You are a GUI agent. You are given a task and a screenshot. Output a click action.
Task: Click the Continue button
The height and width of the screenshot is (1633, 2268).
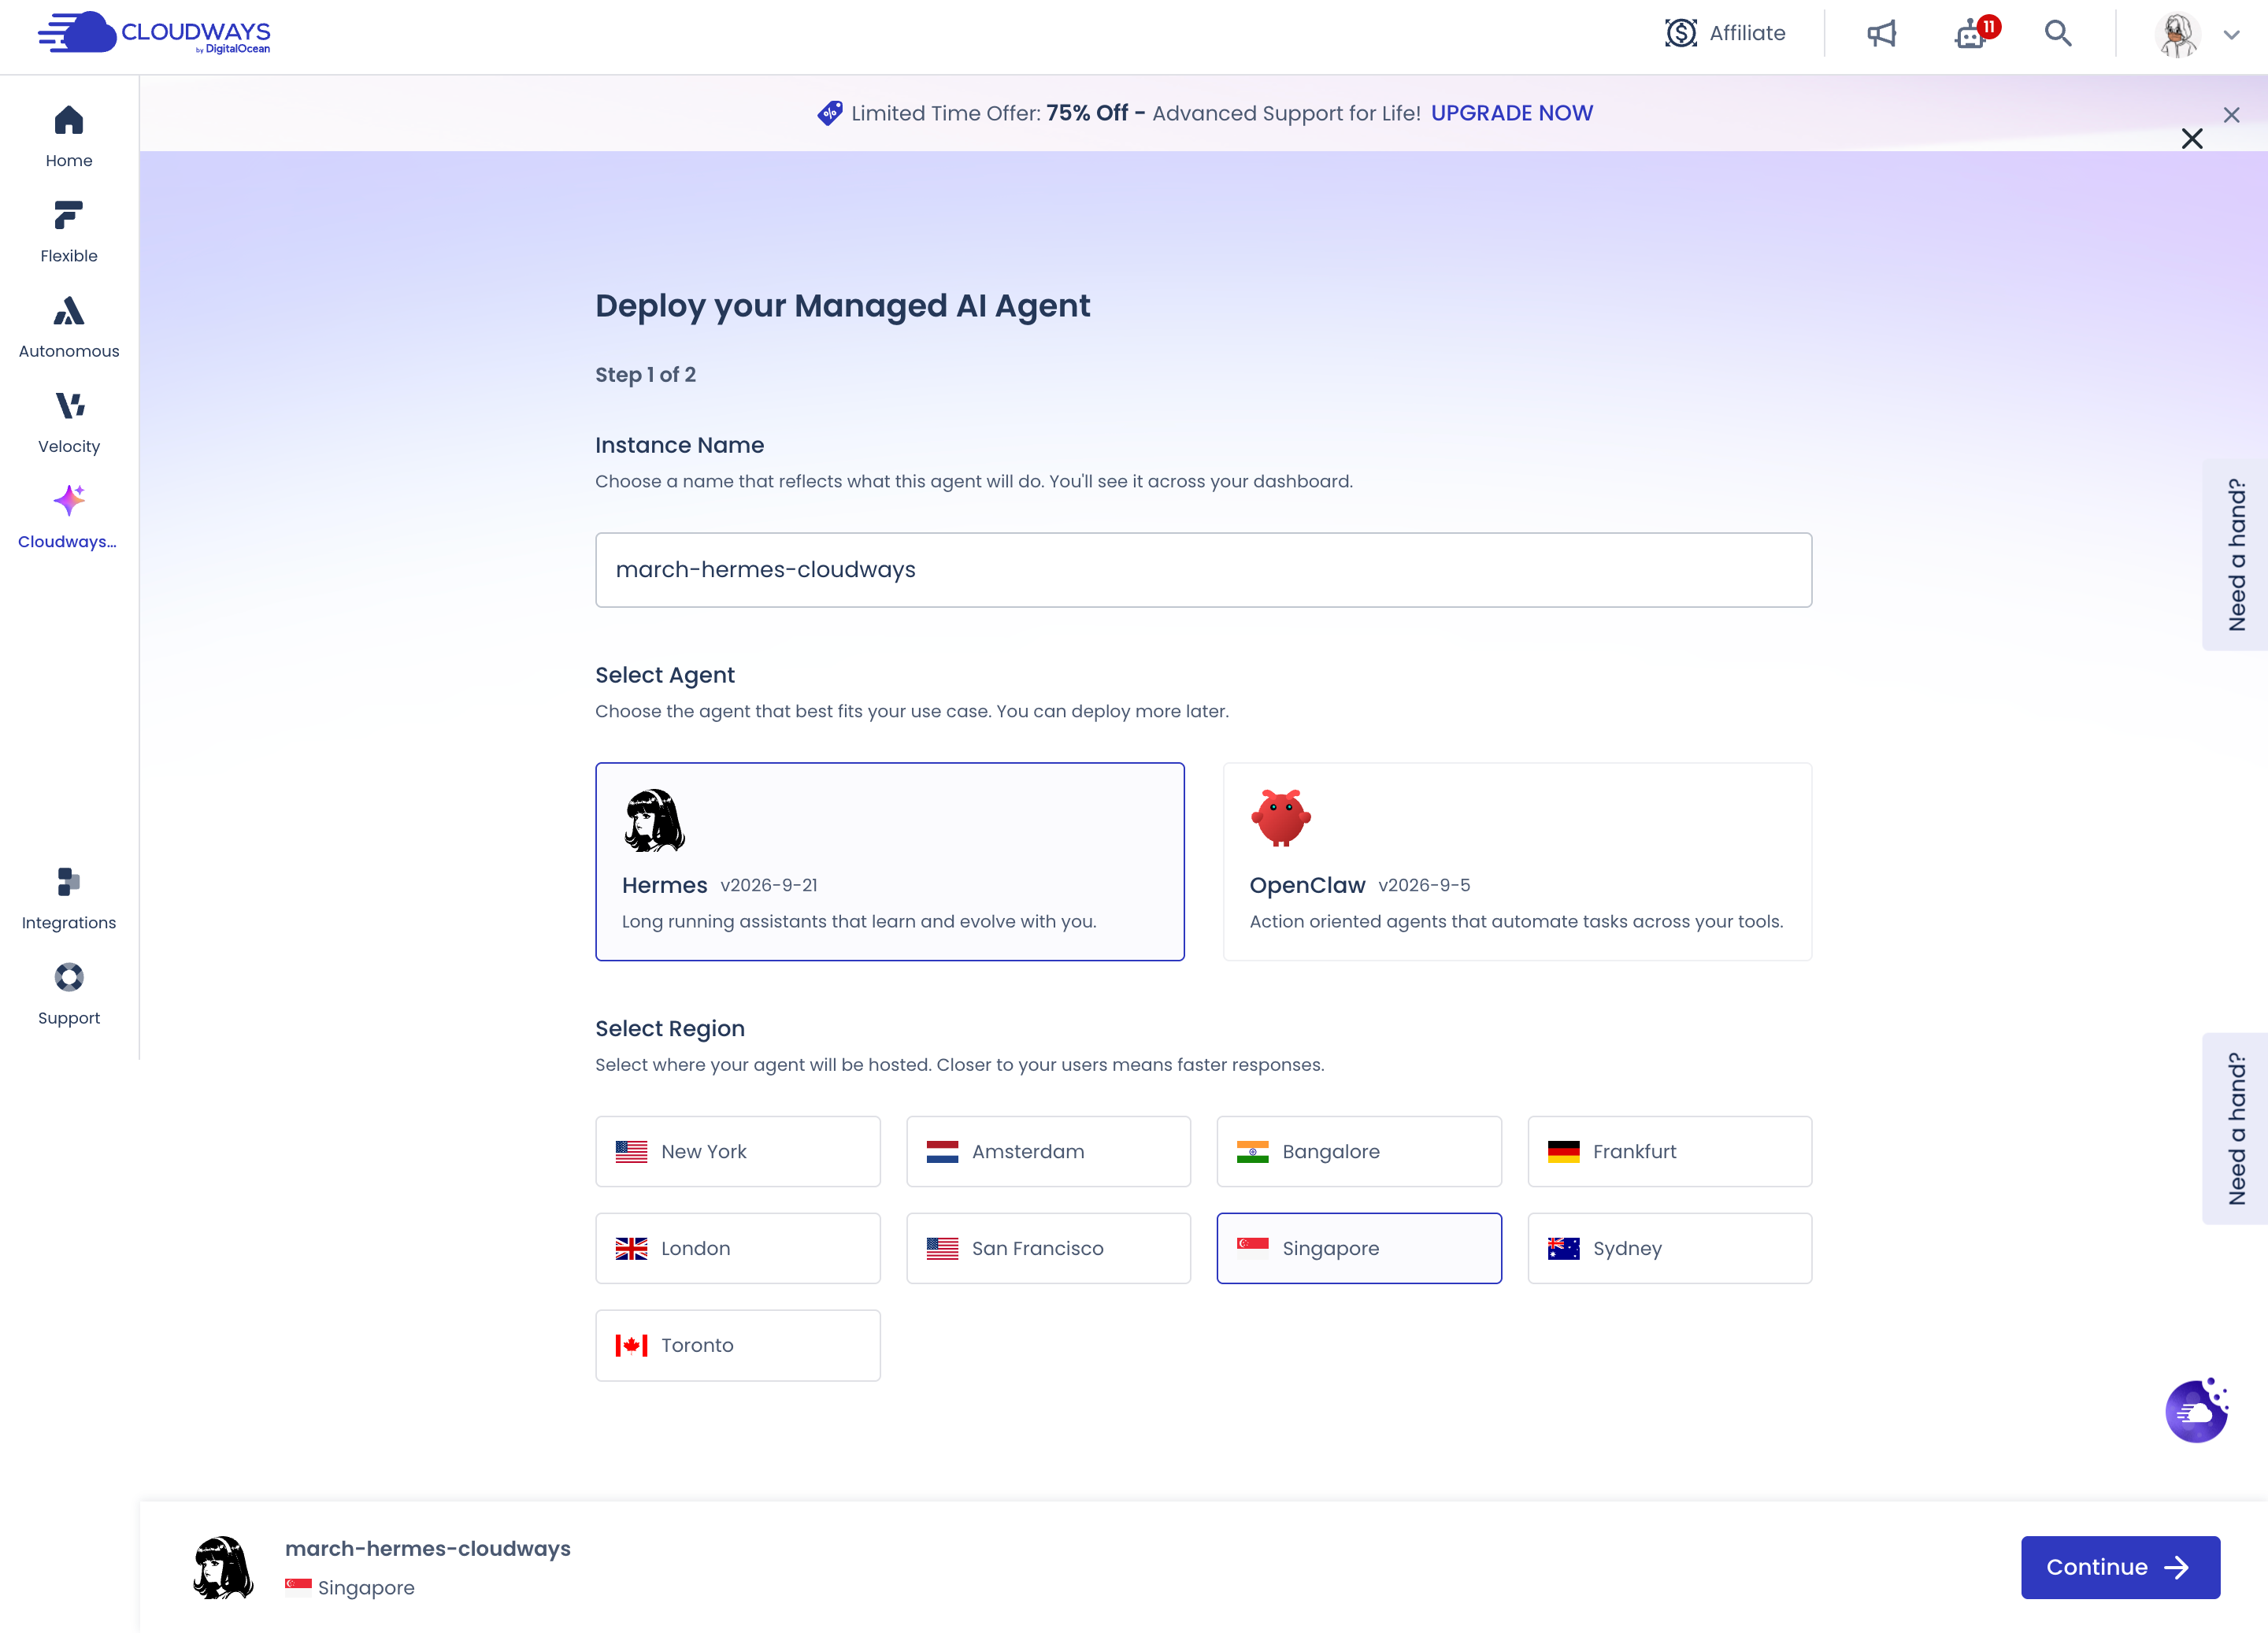coord(2120,1567)
